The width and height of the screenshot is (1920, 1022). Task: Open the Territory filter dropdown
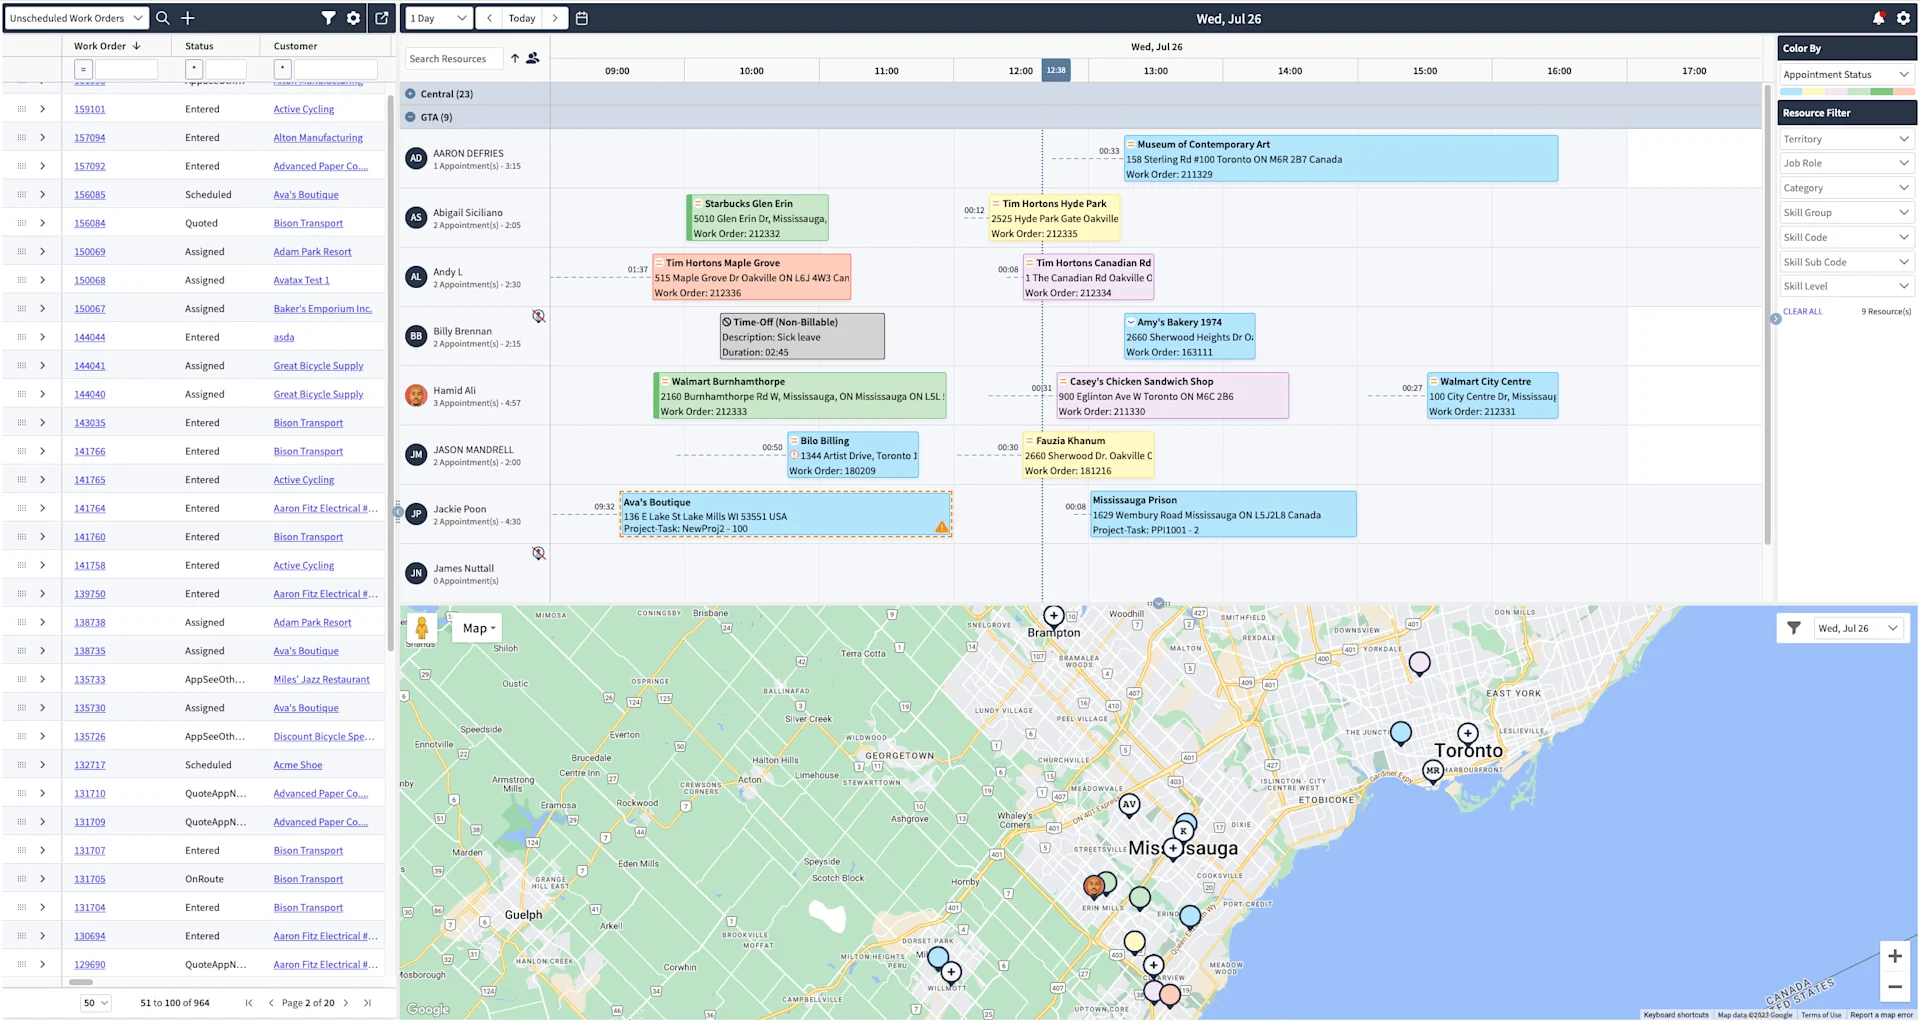tap(1846, 139)
